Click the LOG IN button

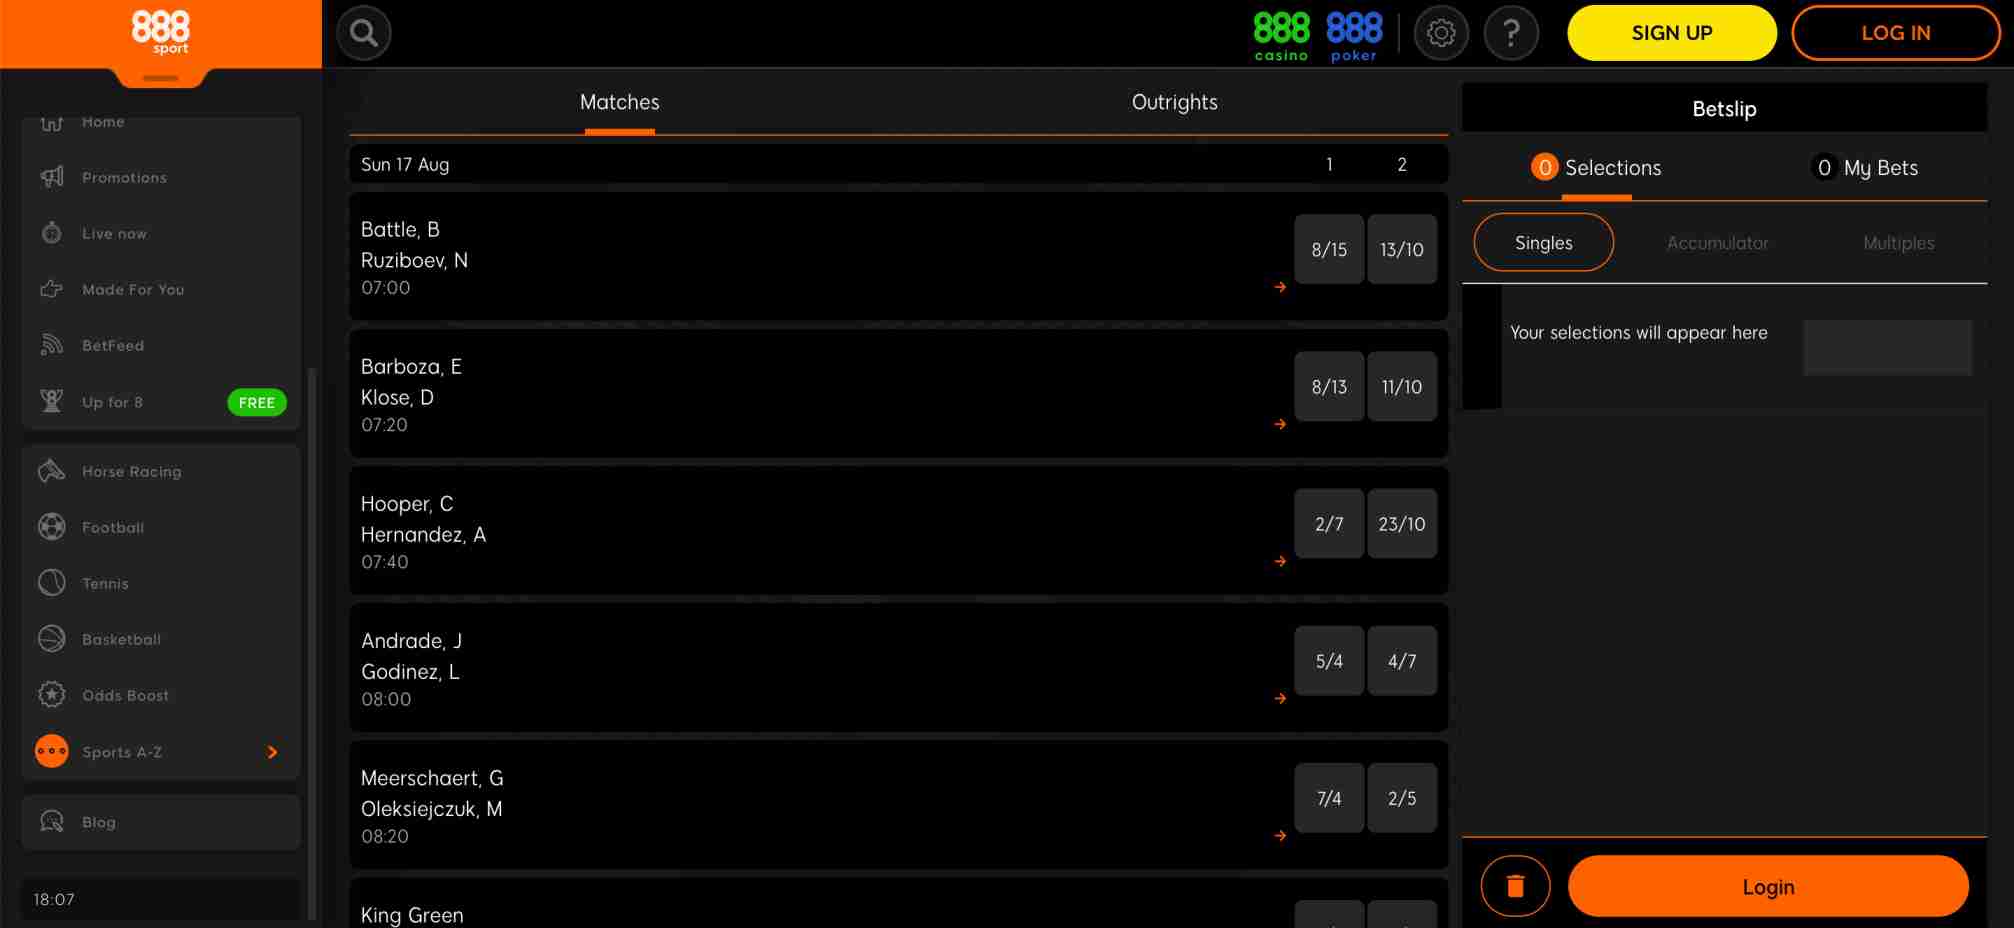tap(1895, 33)
